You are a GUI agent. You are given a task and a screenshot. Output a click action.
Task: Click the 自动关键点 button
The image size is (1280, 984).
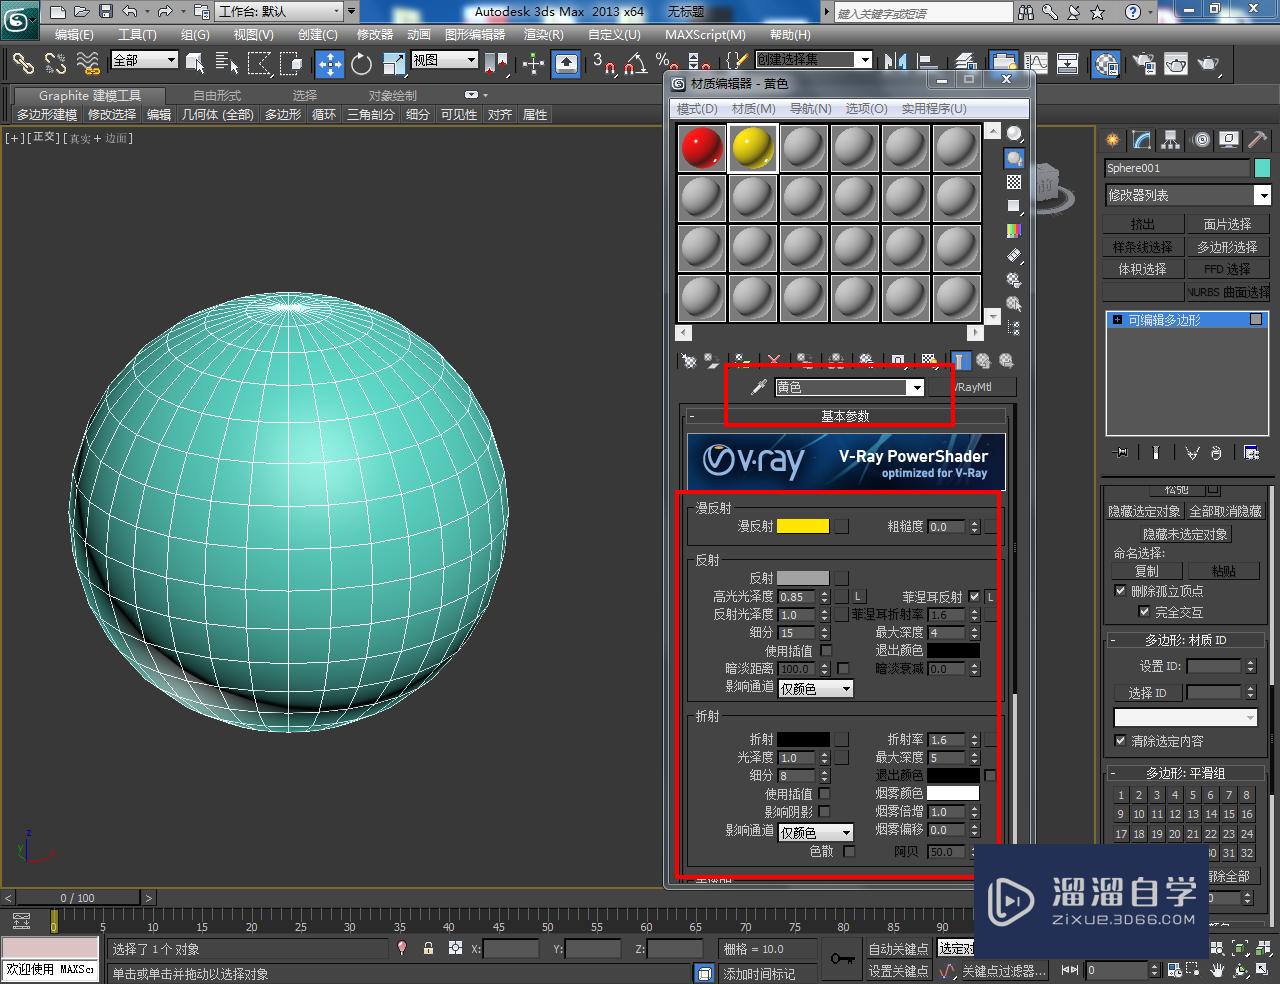tap(898, 949)
